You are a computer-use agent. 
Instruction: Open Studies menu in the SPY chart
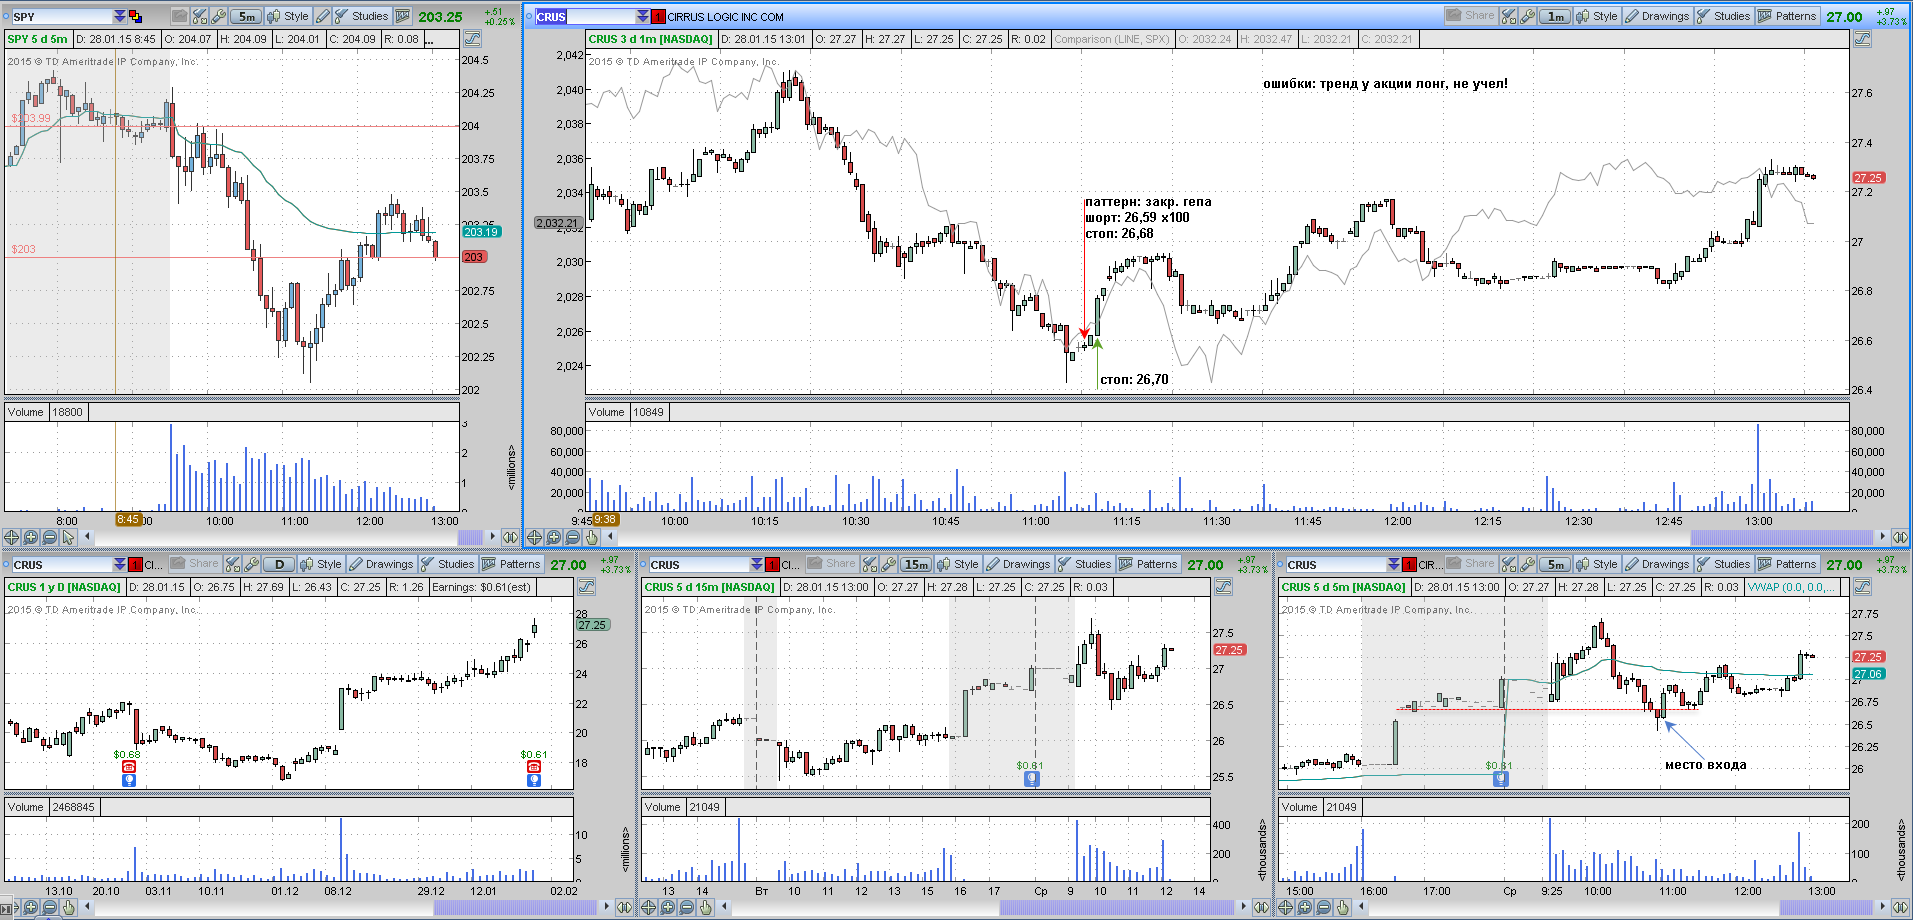pyautogui.click(x=362, y=16)
